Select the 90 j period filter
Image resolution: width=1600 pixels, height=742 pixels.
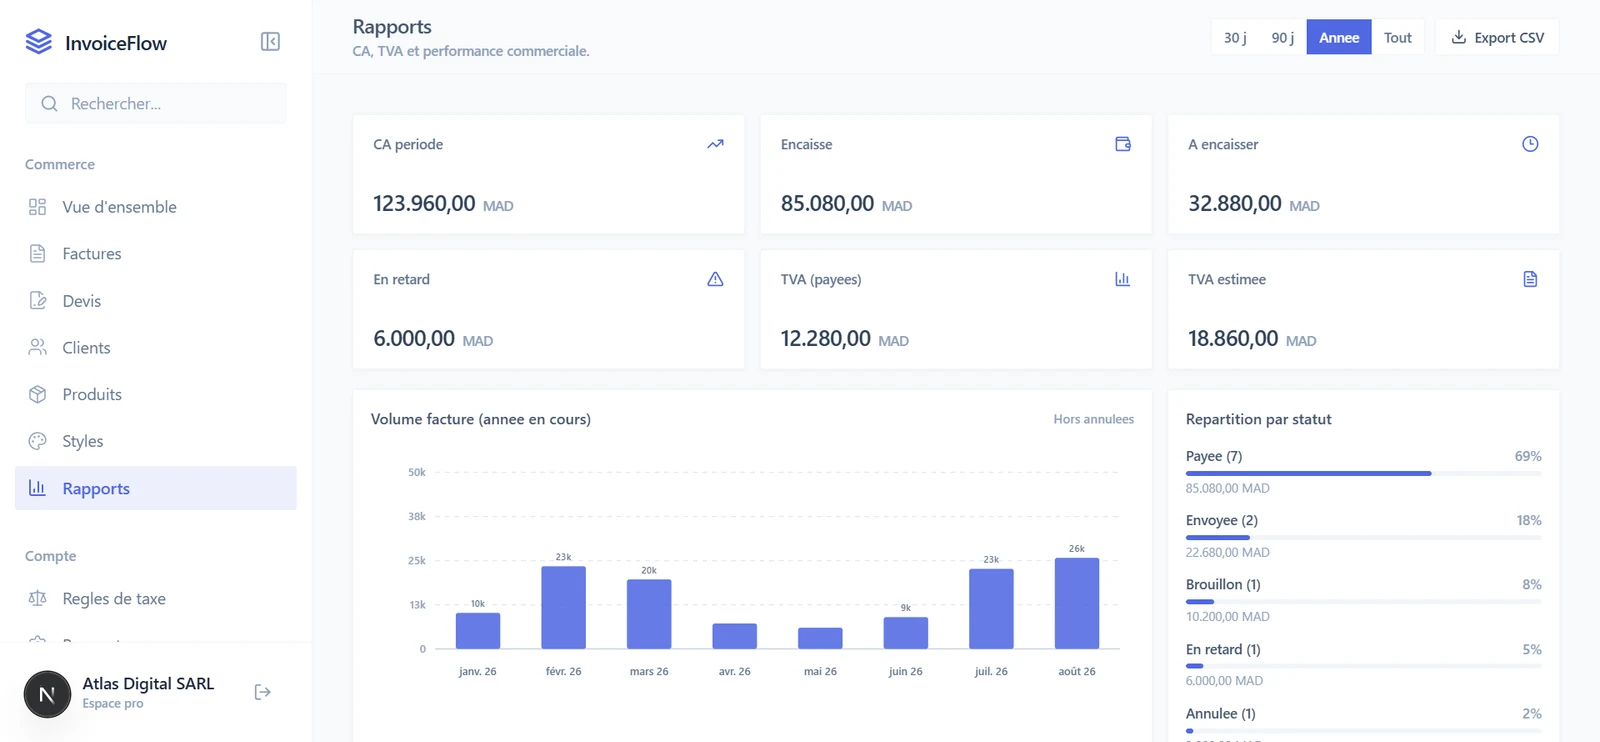click(1283, 37)
